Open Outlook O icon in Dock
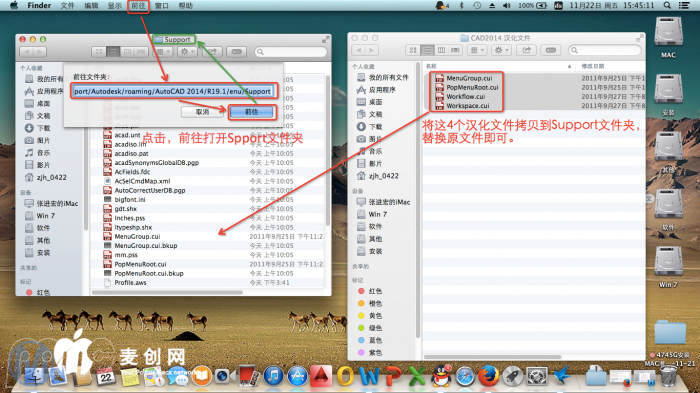The height and width of the screenshot is (393, 700). 345,376
